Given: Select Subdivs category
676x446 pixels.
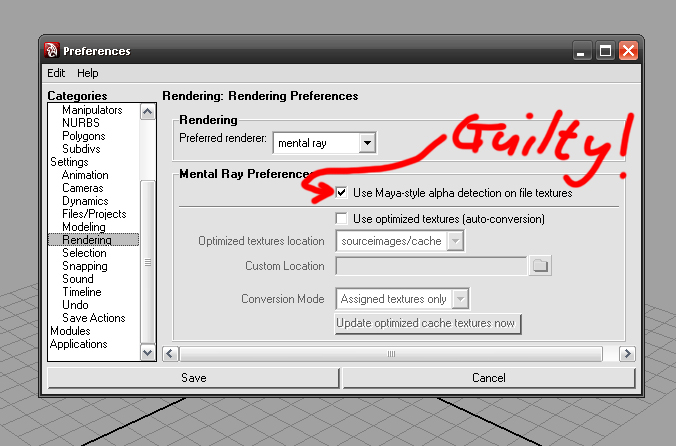Looking at the screenshot, I should coord(81,149).
